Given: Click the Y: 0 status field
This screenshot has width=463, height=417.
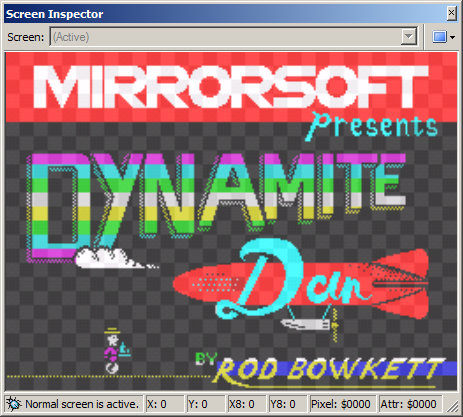Looking at the screenshot, I should (x=205, y=404).
